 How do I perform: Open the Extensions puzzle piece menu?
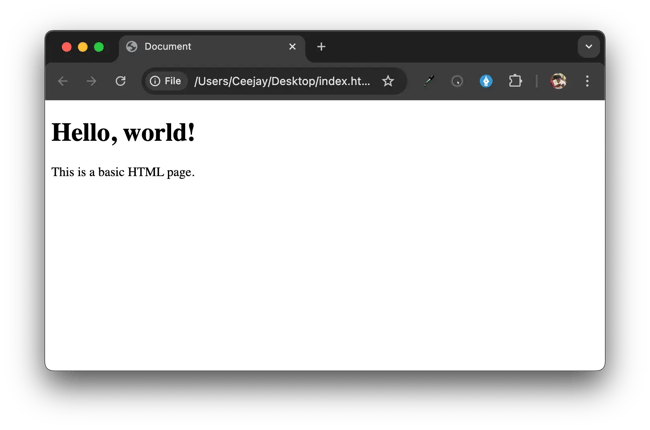pos(515,81)
